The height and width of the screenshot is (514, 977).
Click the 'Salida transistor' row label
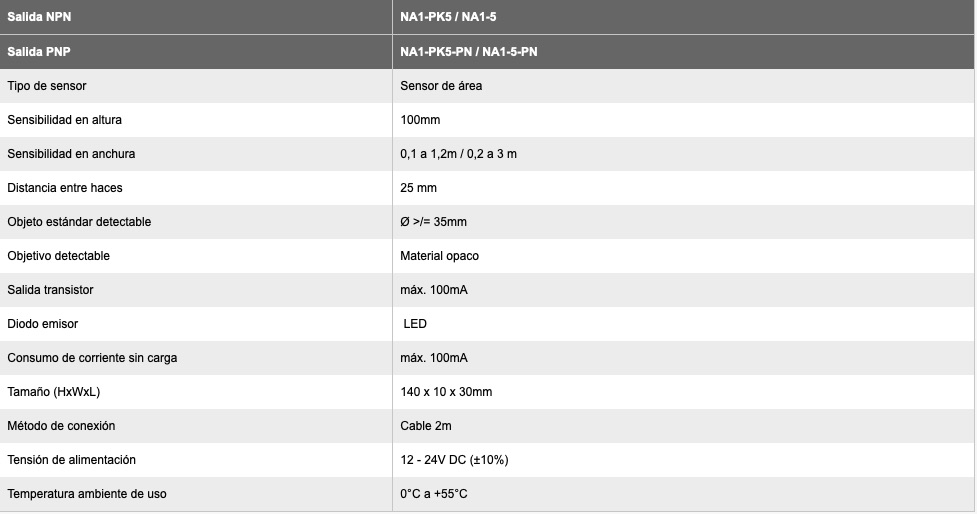coord(50,290)
